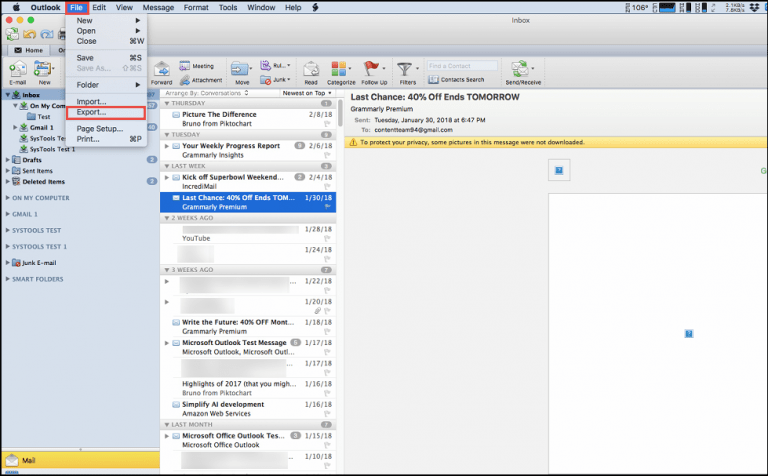This screenshot has width=768, height=476.
Task: Click the Mail view button at bottom
Action: coord(80,460)
